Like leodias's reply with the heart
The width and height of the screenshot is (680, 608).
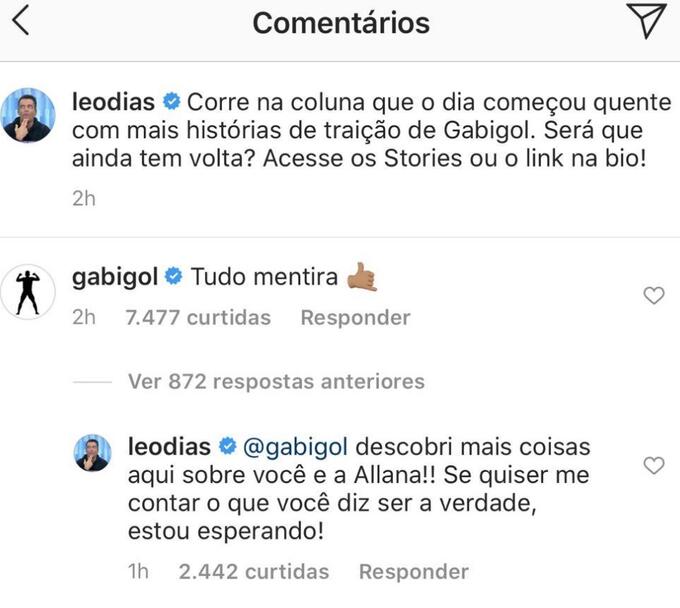pyautogui.click(x=653, y=465)
